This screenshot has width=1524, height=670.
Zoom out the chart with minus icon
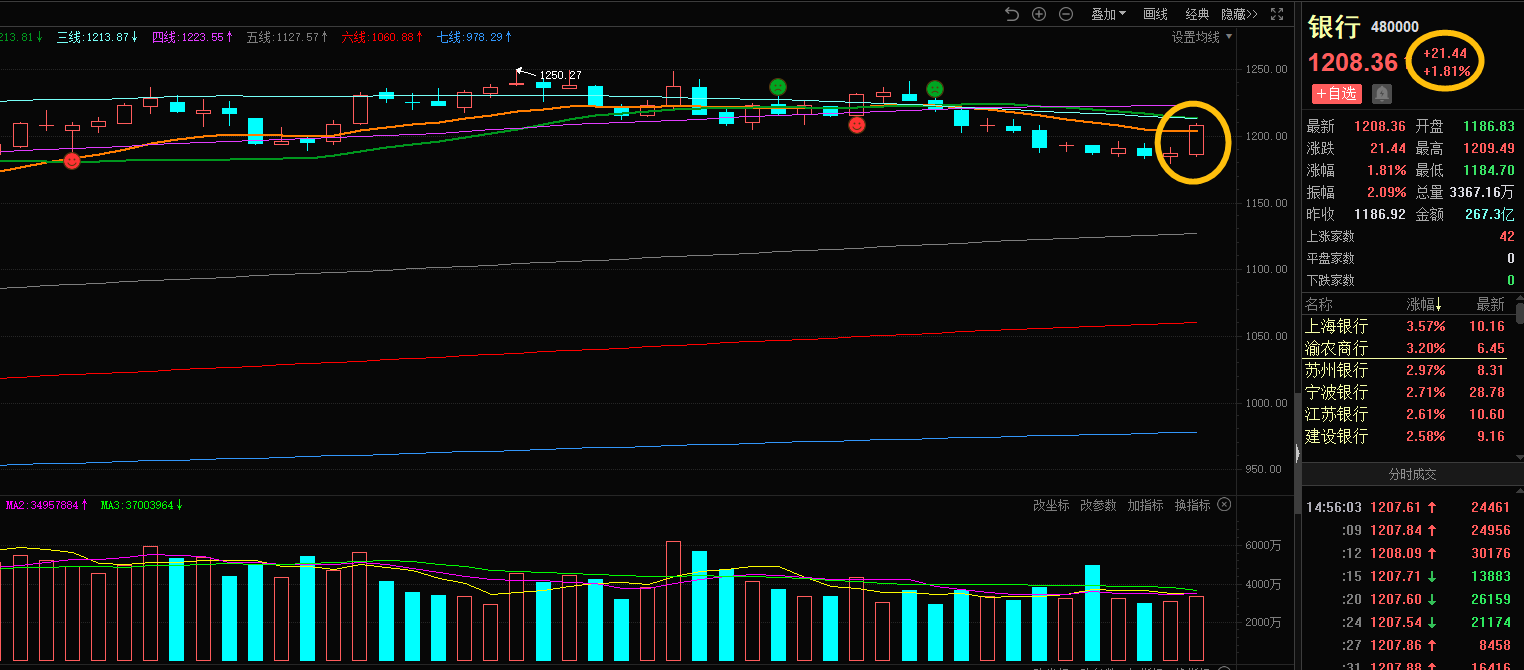pyautogui.click(x=1066, y=14)
